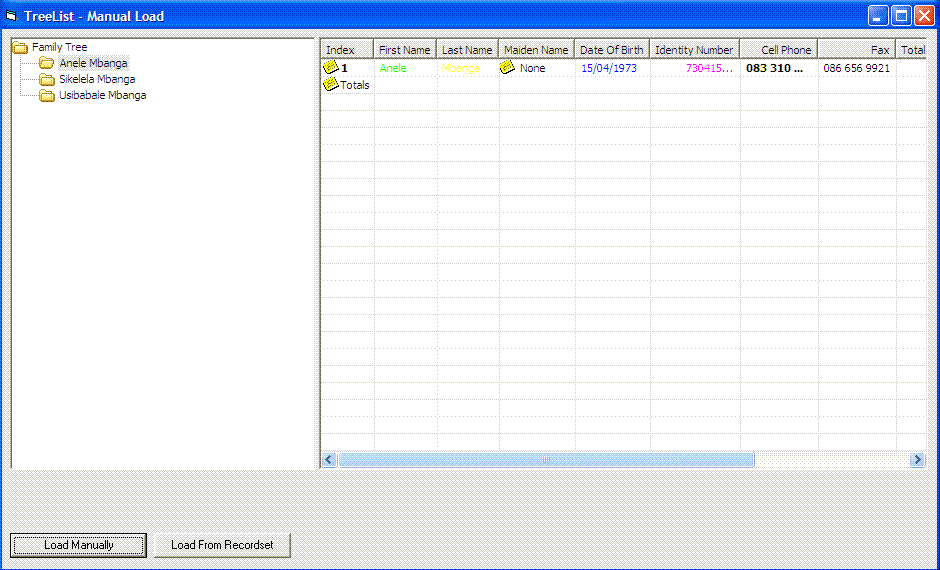Sort by Date Of Birth column header

612,50
